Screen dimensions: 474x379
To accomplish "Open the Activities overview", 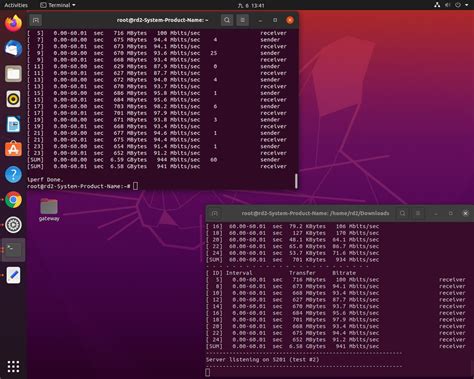I will 16,5.
